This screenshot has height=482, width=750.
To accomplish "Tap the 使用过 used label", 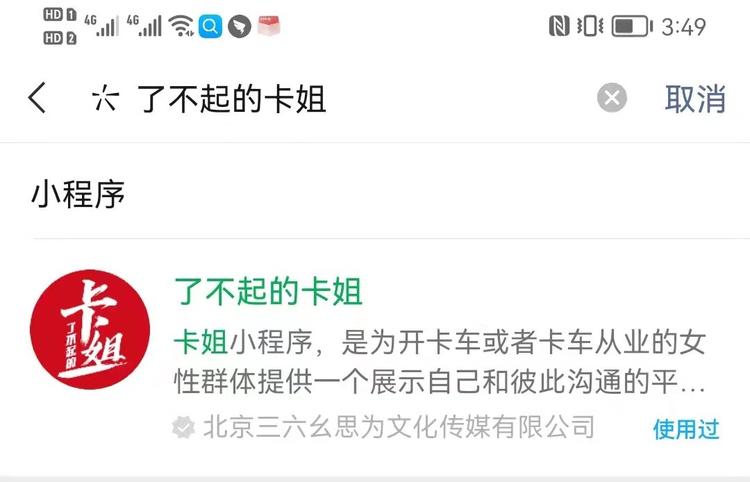I will tap(686, 429).
